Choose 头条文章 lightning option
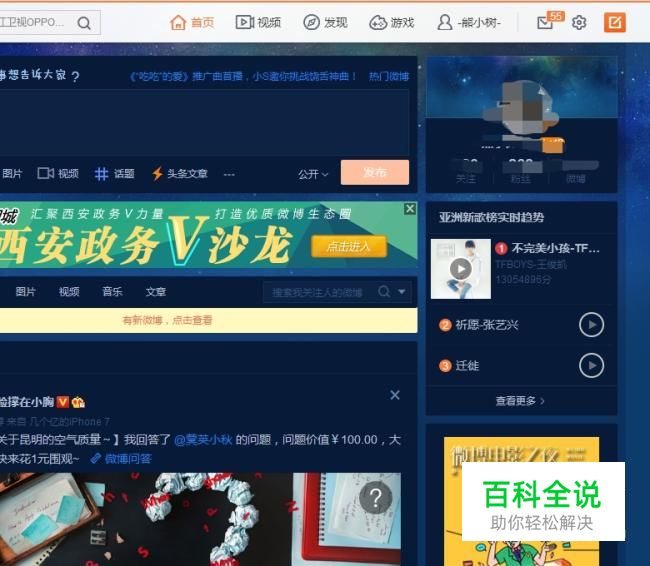The height and width of the screenshot is (566, 650). click(x=180, y=173)
